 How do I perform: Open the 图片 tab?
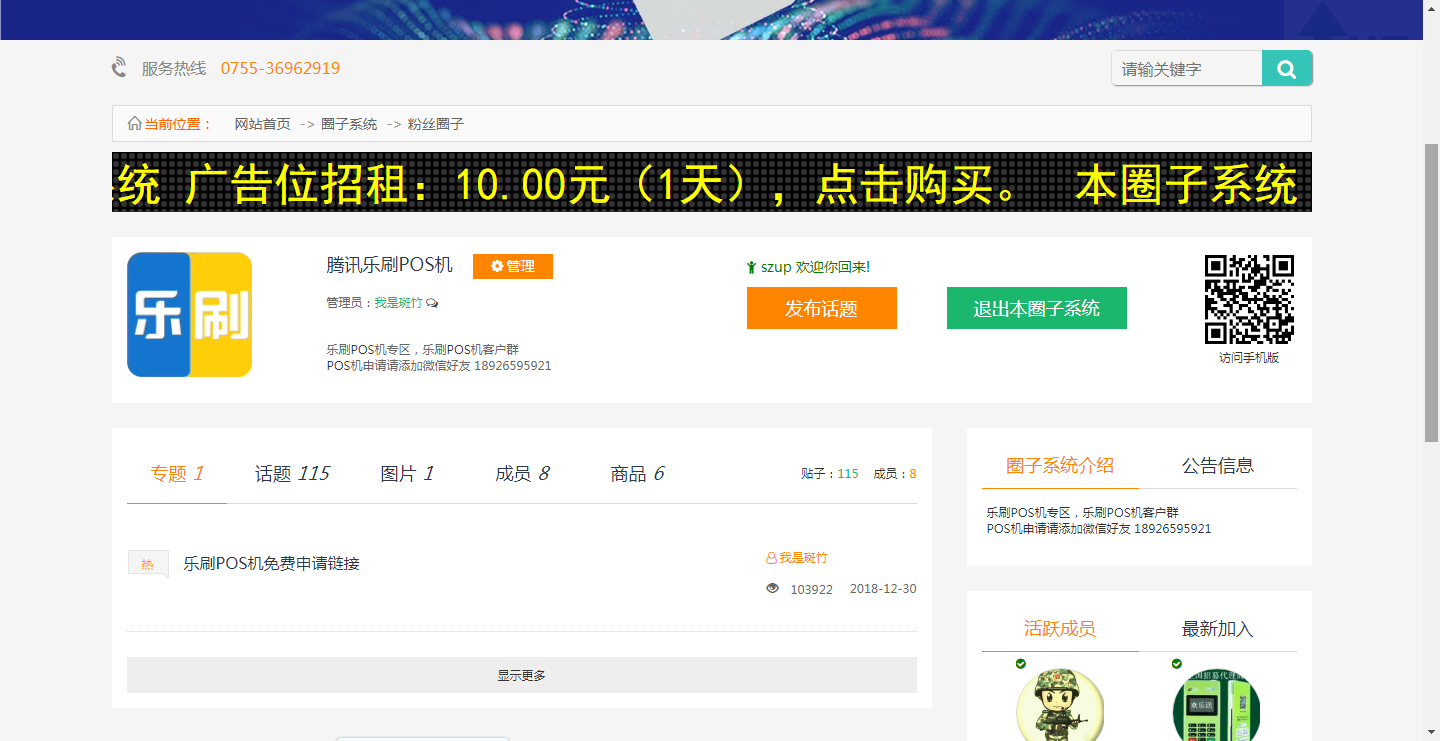407,474
